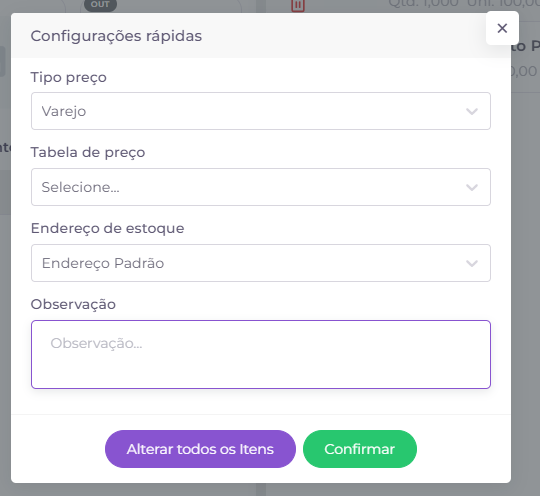This screenshot has height=496, width=540.
Task: Open the Tabela de preço dropdown
Action: coord(261,187)
